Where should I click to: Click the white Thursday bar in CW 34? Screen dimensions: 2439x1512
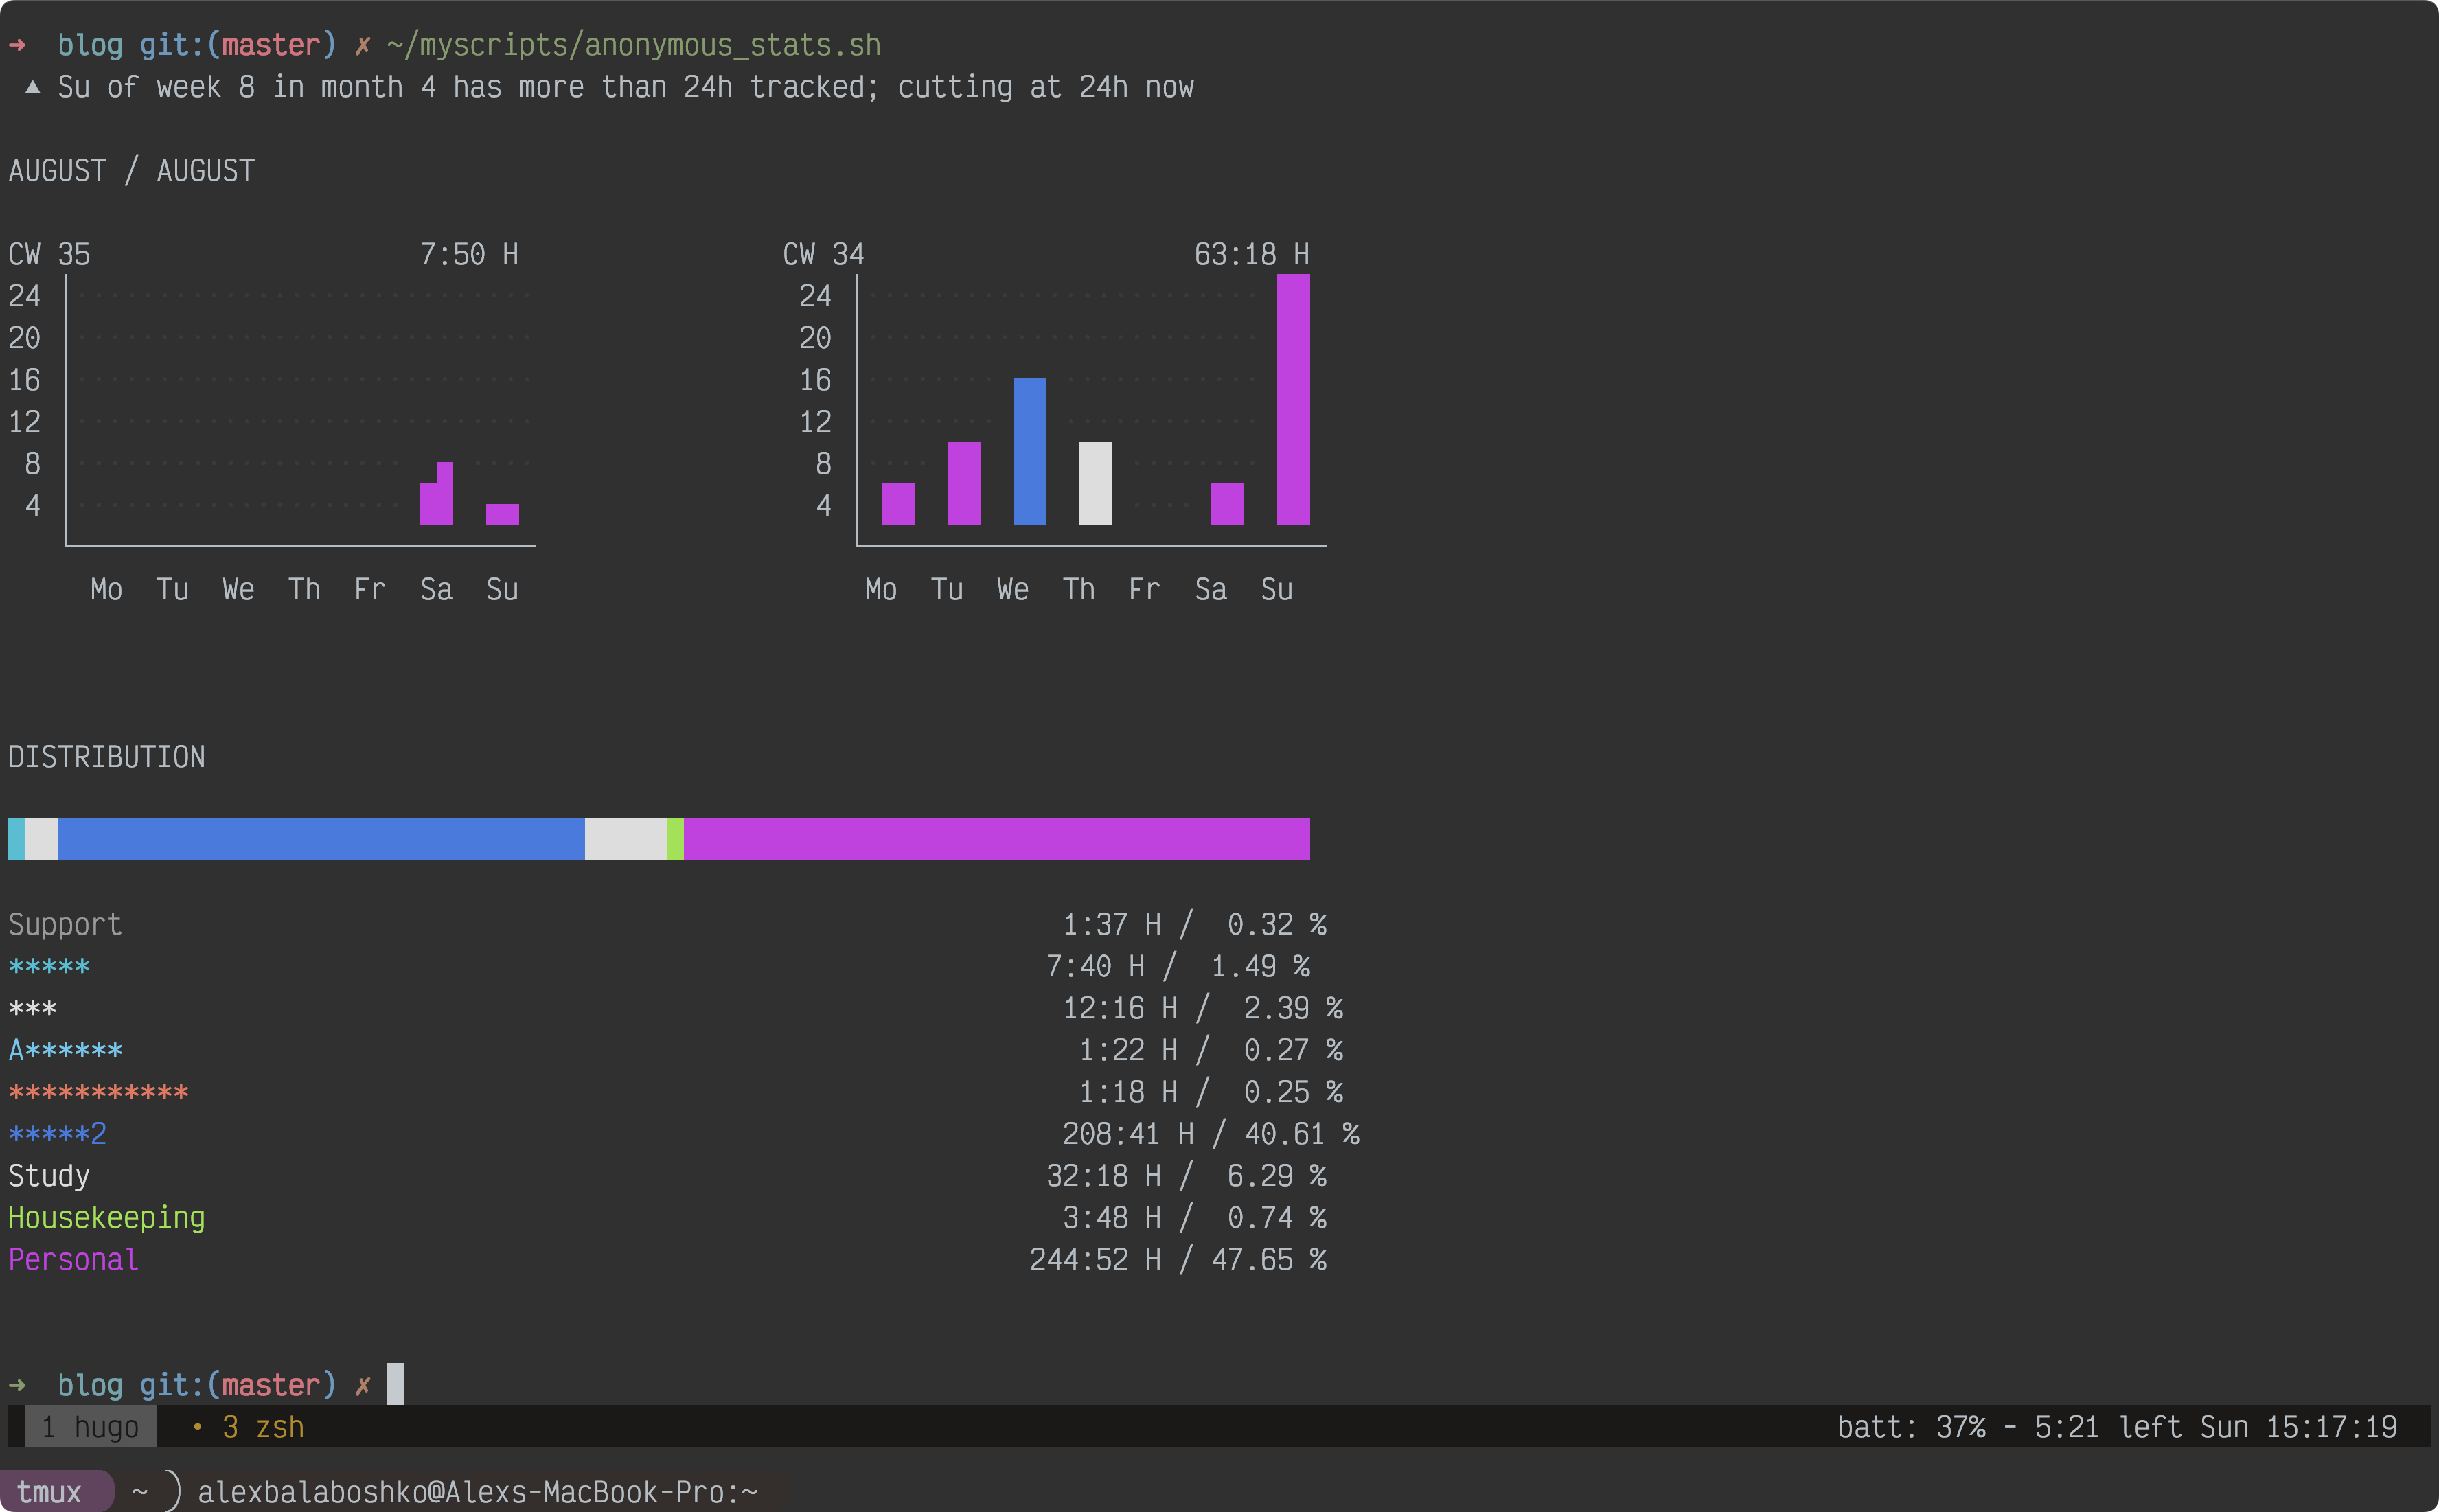(1095, 483)
